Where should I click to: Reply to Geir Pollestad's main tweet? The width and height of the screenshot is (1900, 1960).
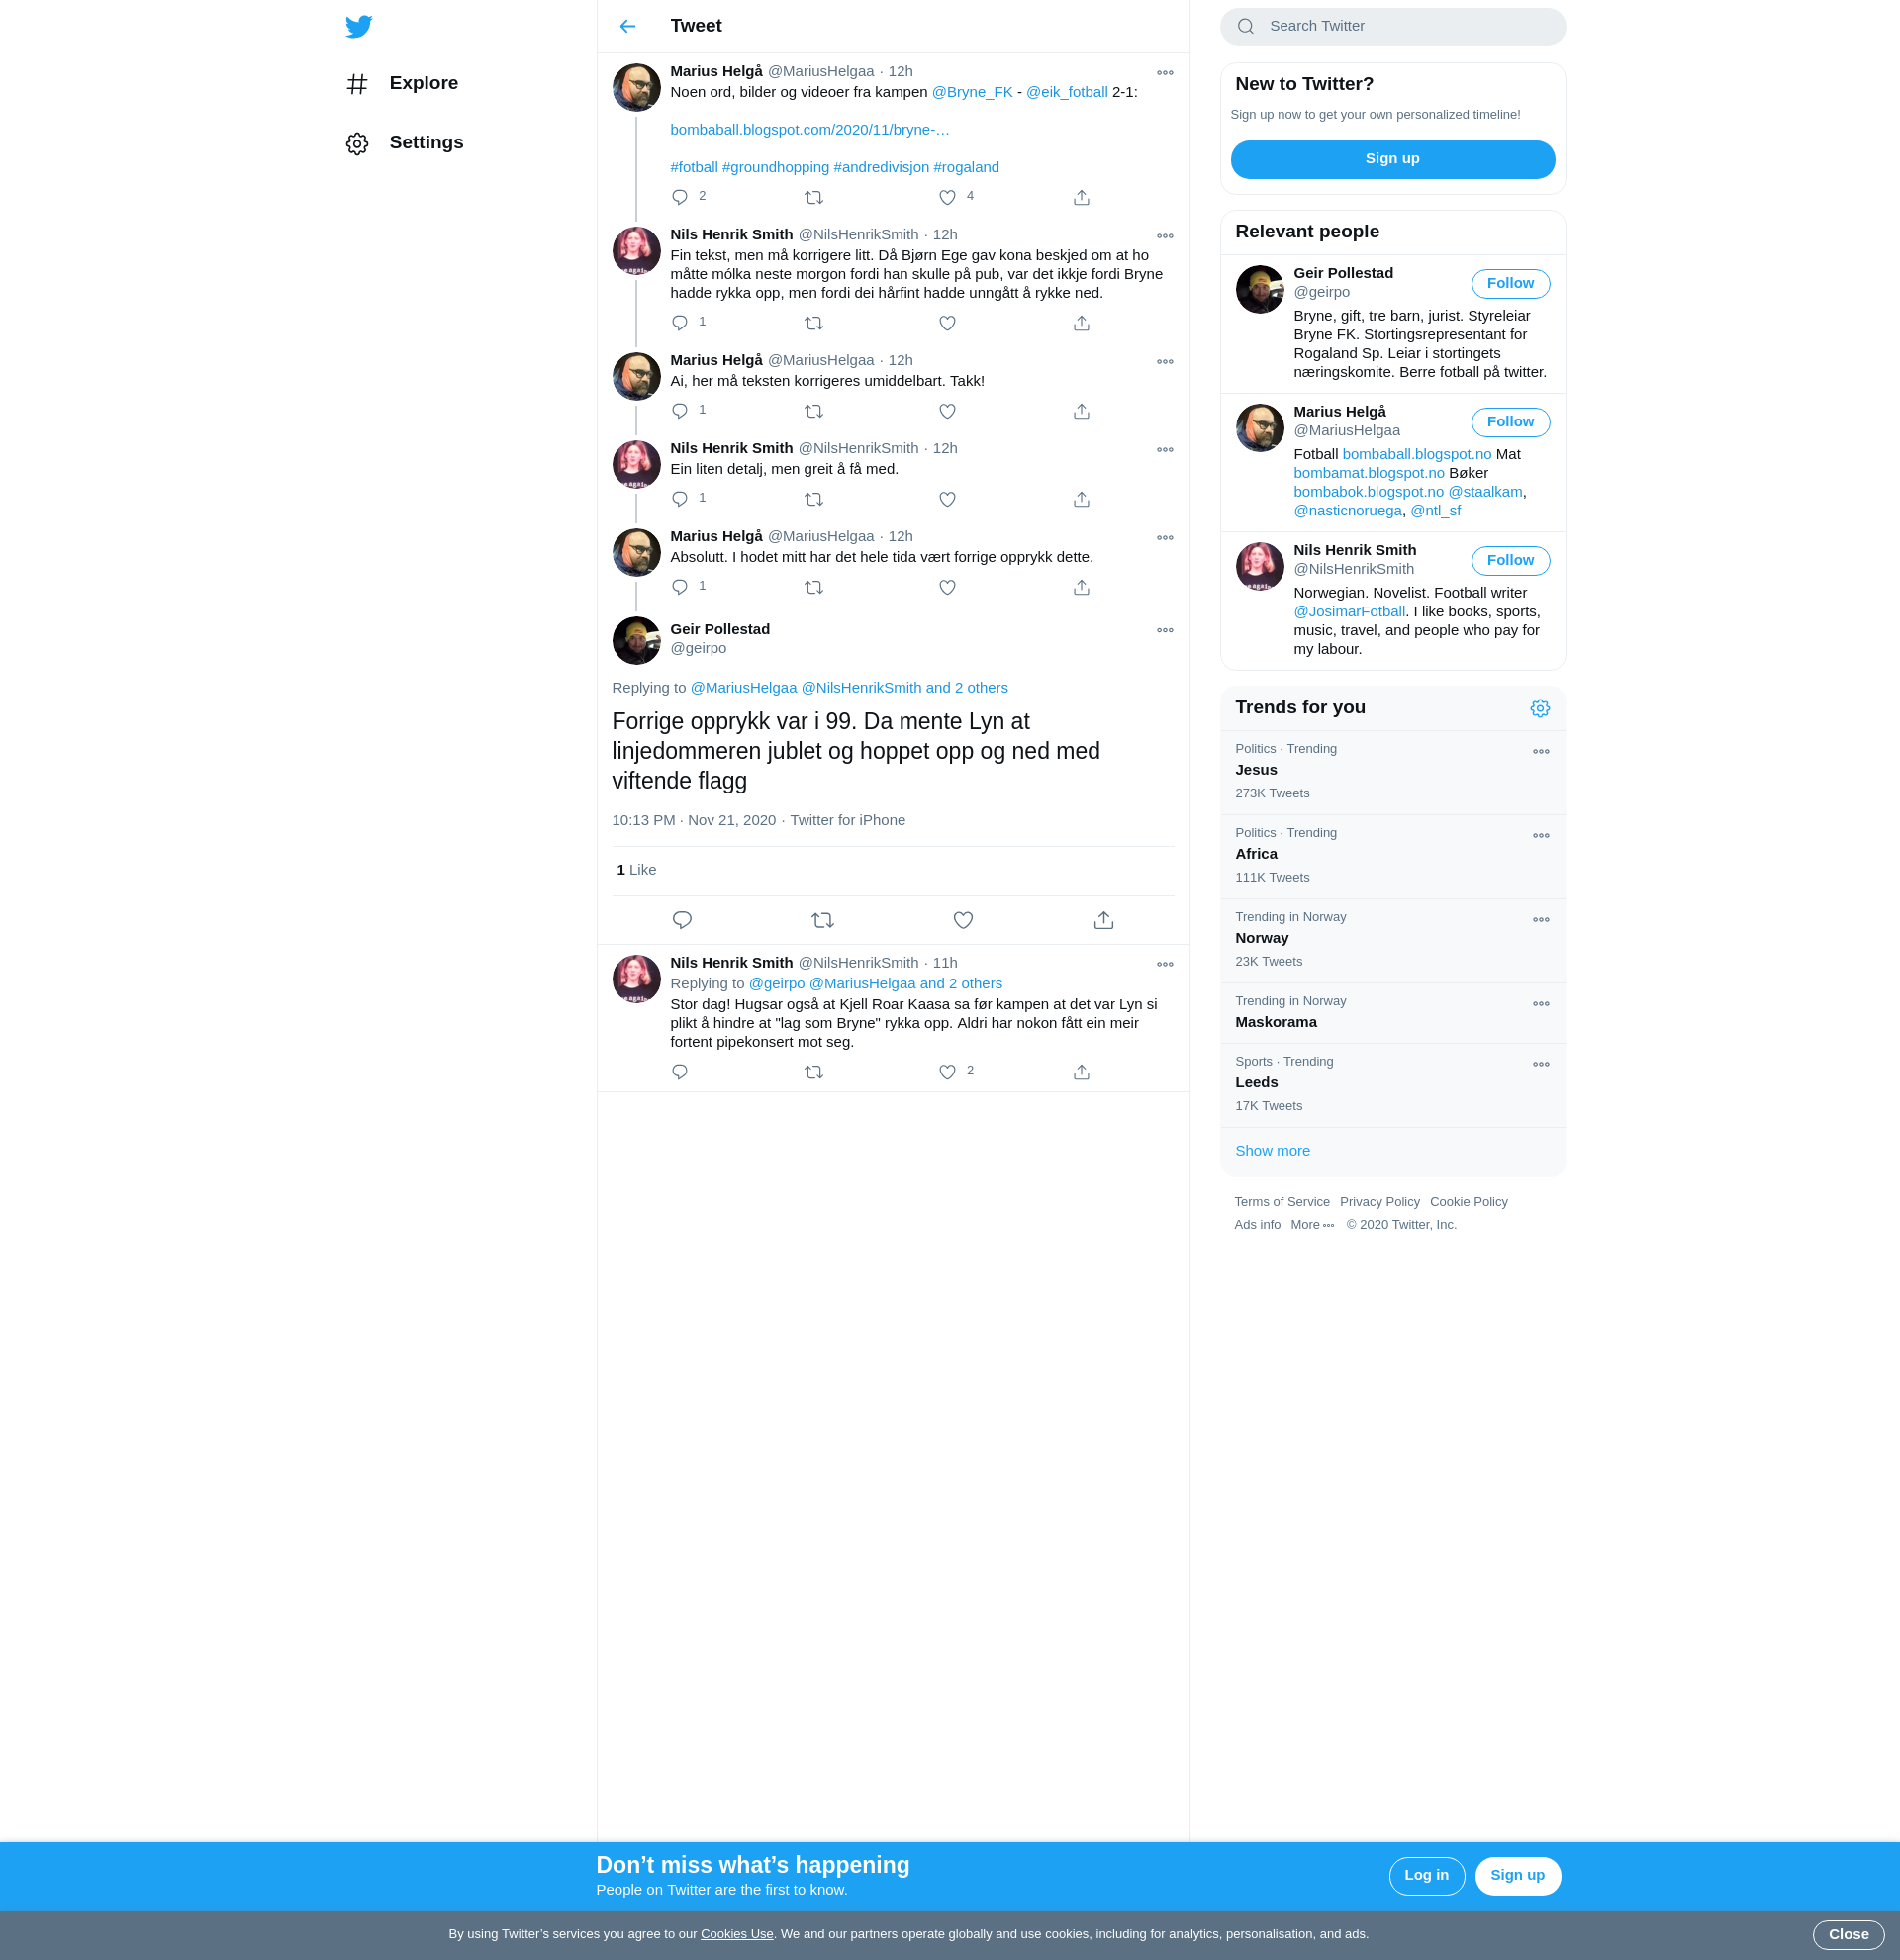[683, 920]
